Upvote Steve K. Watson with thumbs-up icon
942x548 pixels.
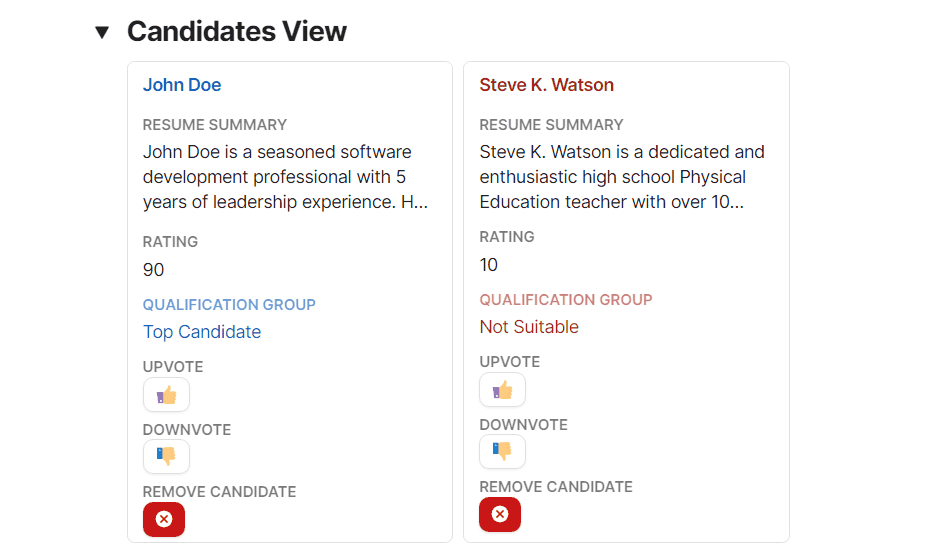click(502, 390)
